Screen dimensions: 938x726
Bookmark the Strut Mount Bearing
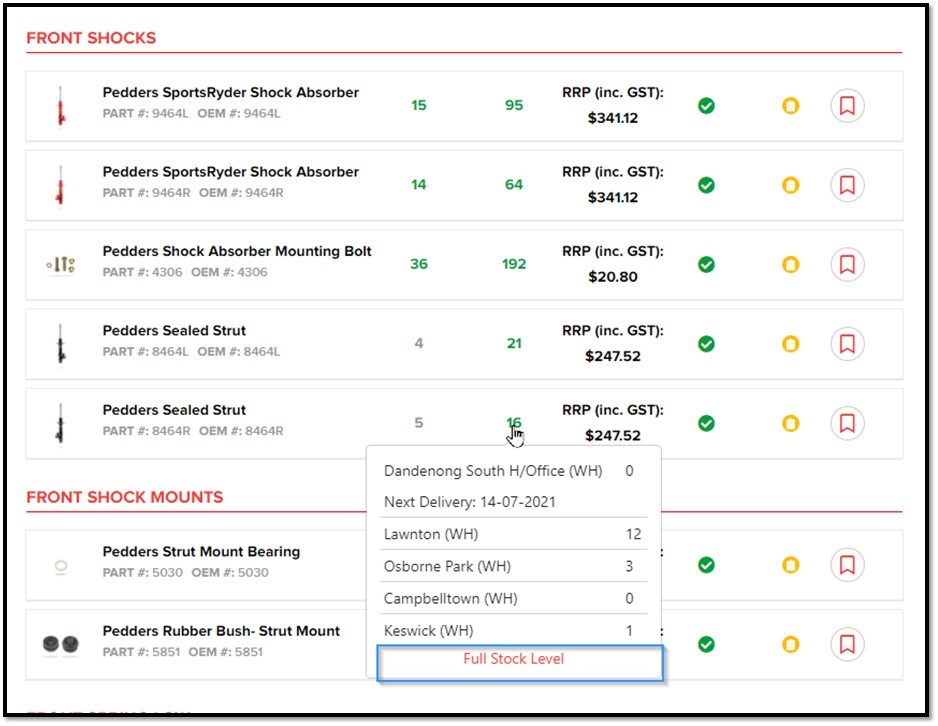tap(846, 565)
